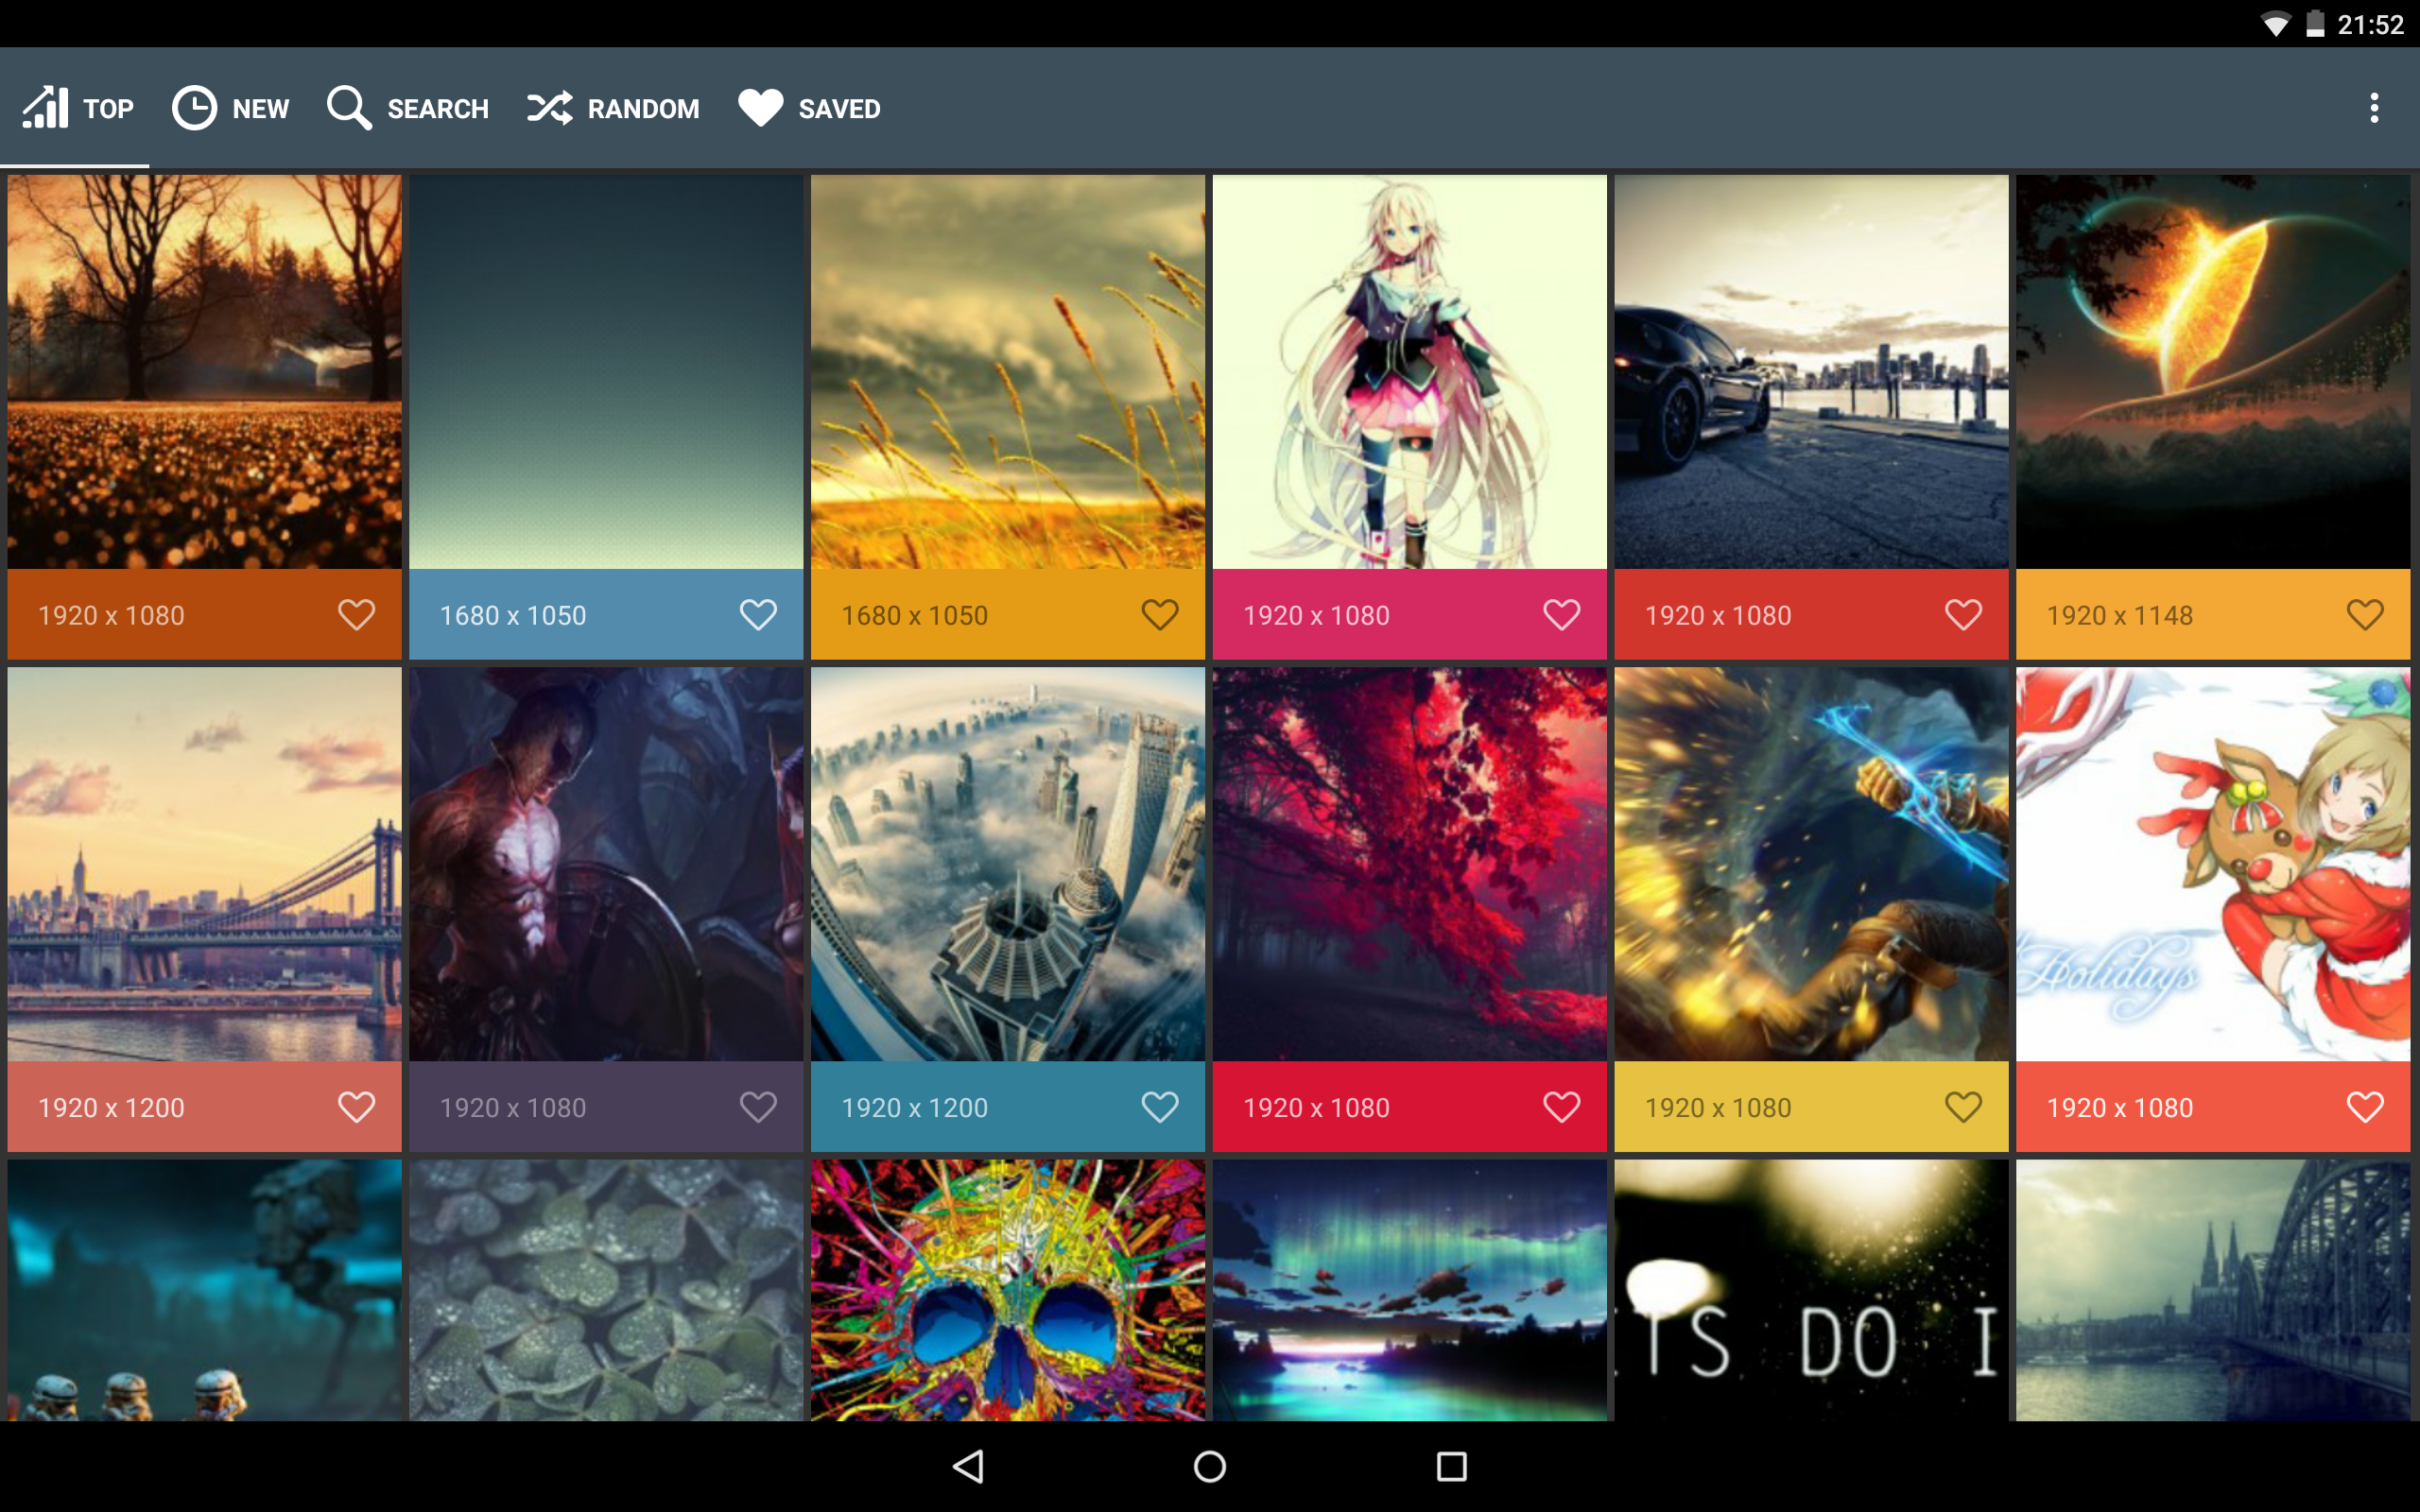Like the Brooklyn bridge skyline wallpaper
Screen dimensions: 2420x1512
point(356,1106)
